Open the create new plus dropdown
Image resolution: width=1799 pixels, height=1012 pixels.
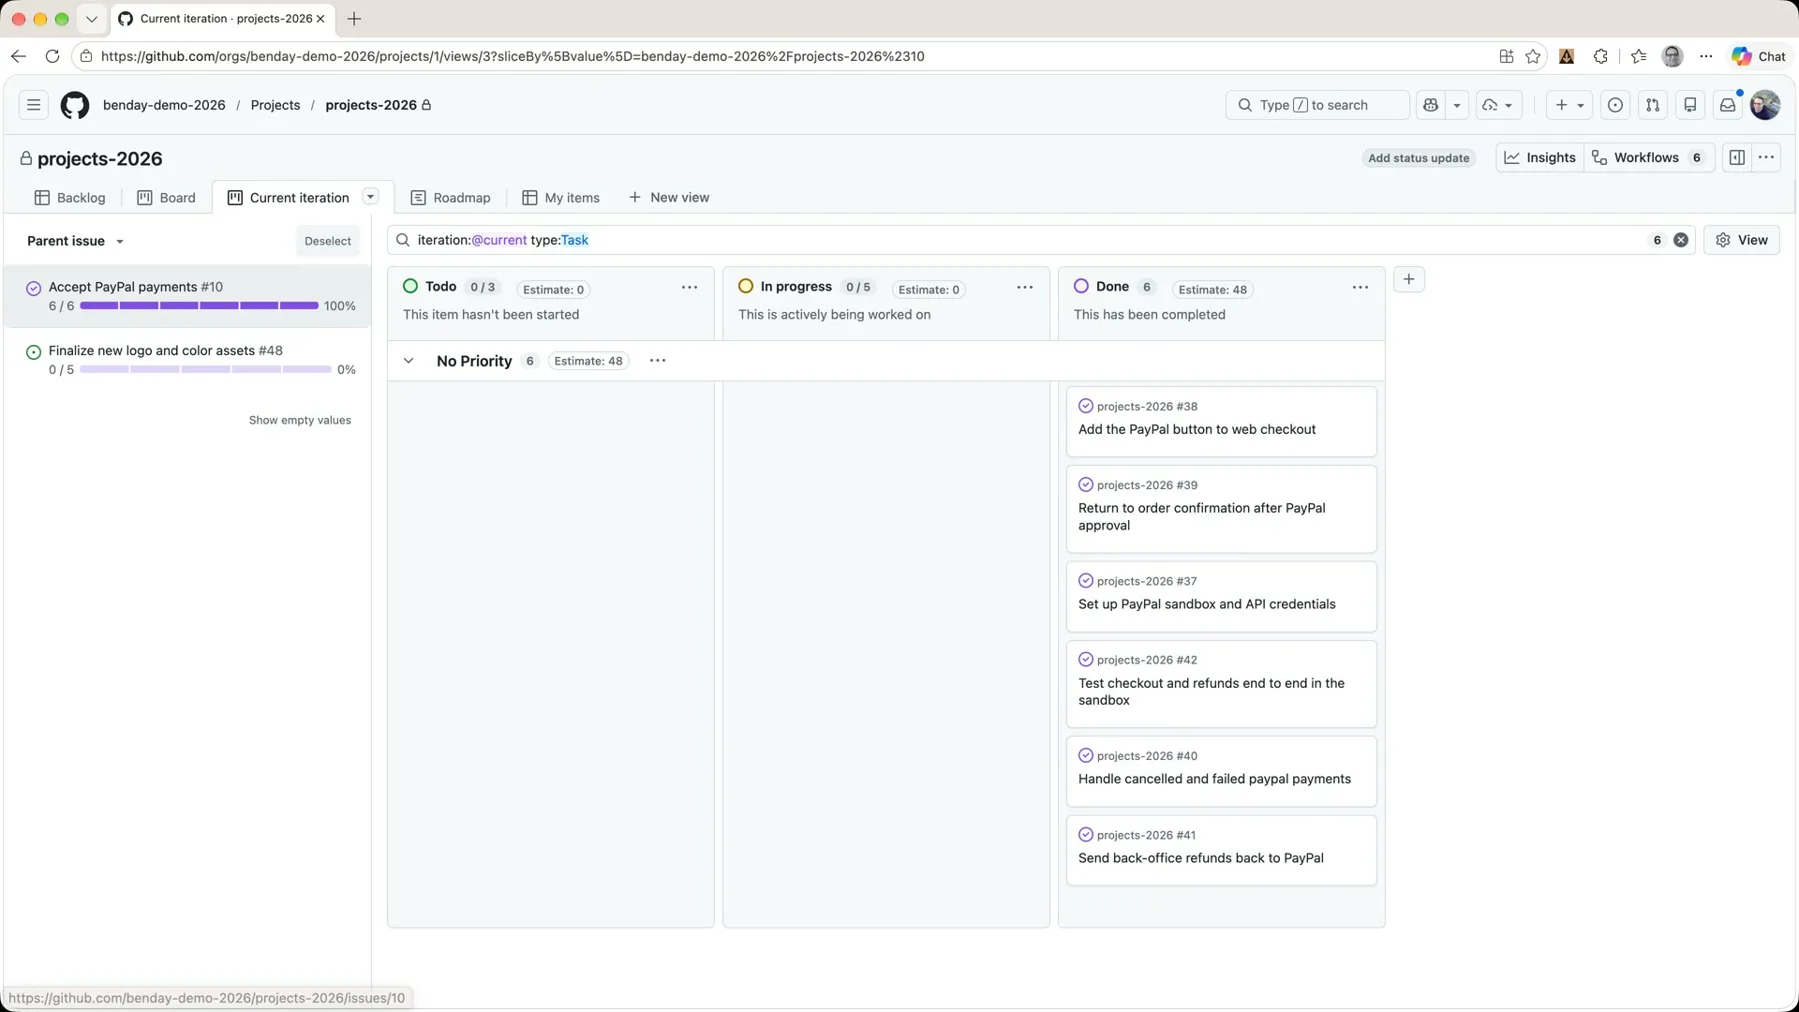1568,105
